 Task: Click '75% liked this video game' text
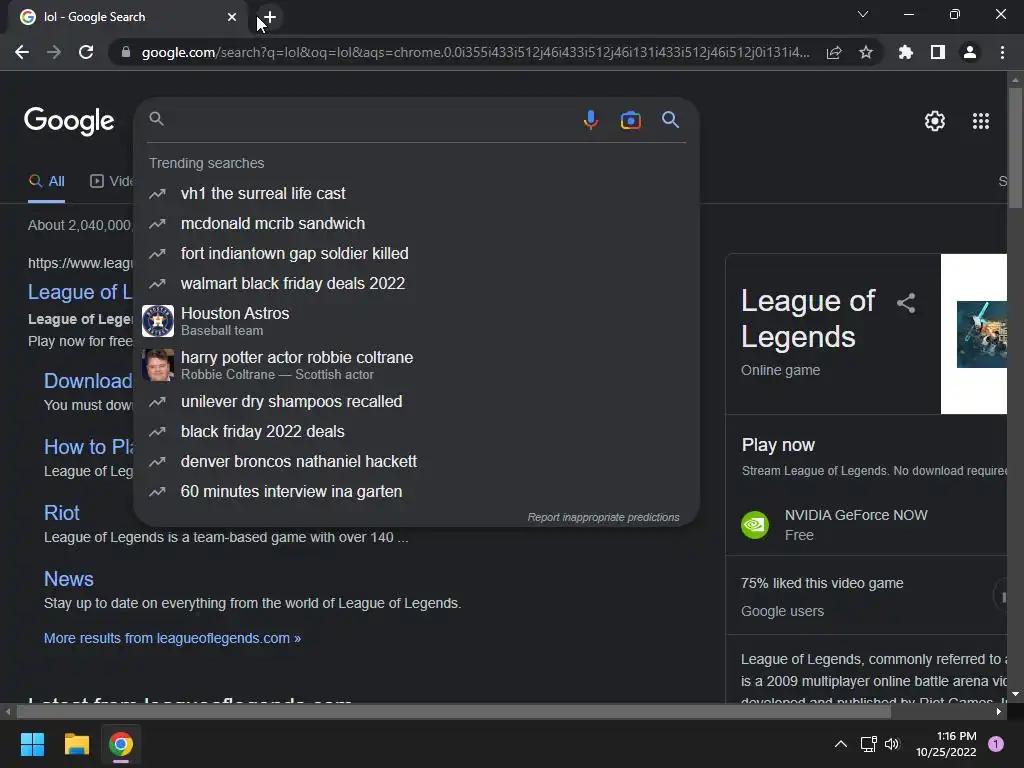[x=822, y=583]
